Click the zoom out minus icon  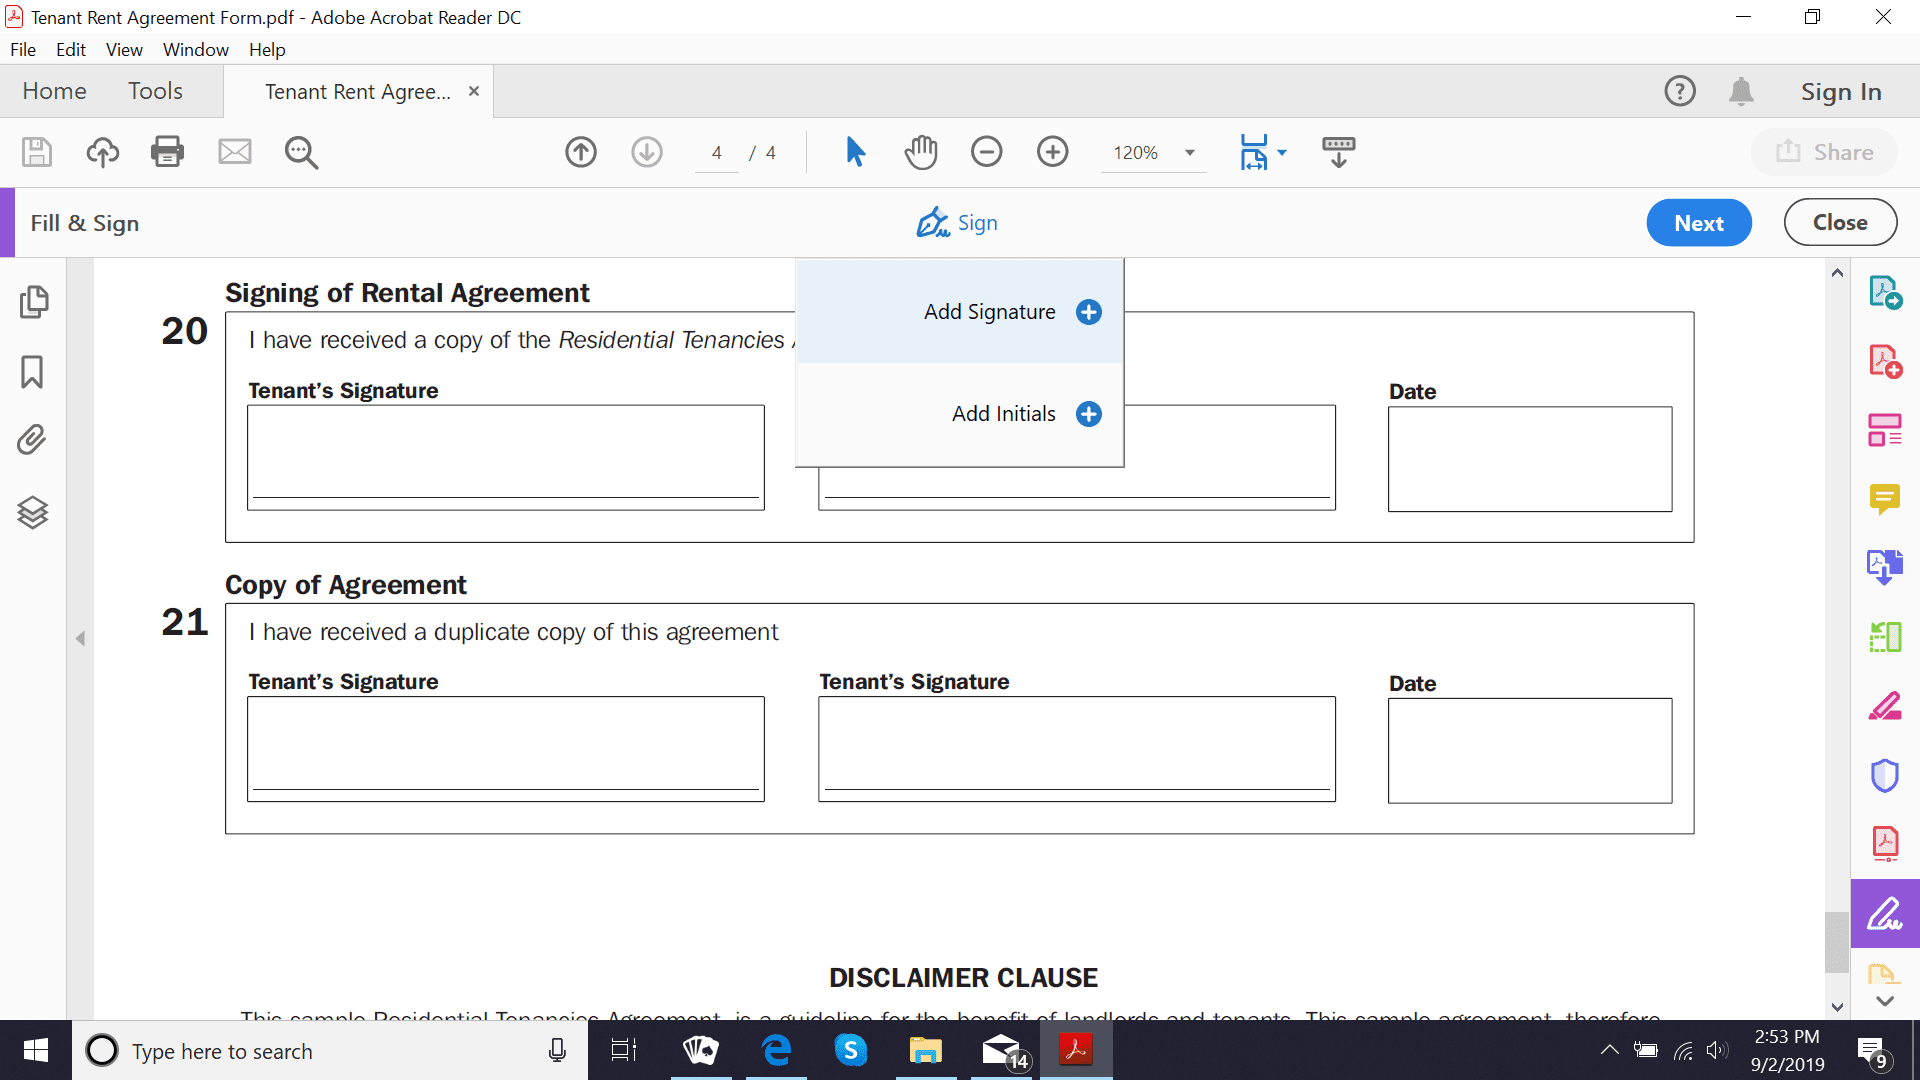coord(985,150)
